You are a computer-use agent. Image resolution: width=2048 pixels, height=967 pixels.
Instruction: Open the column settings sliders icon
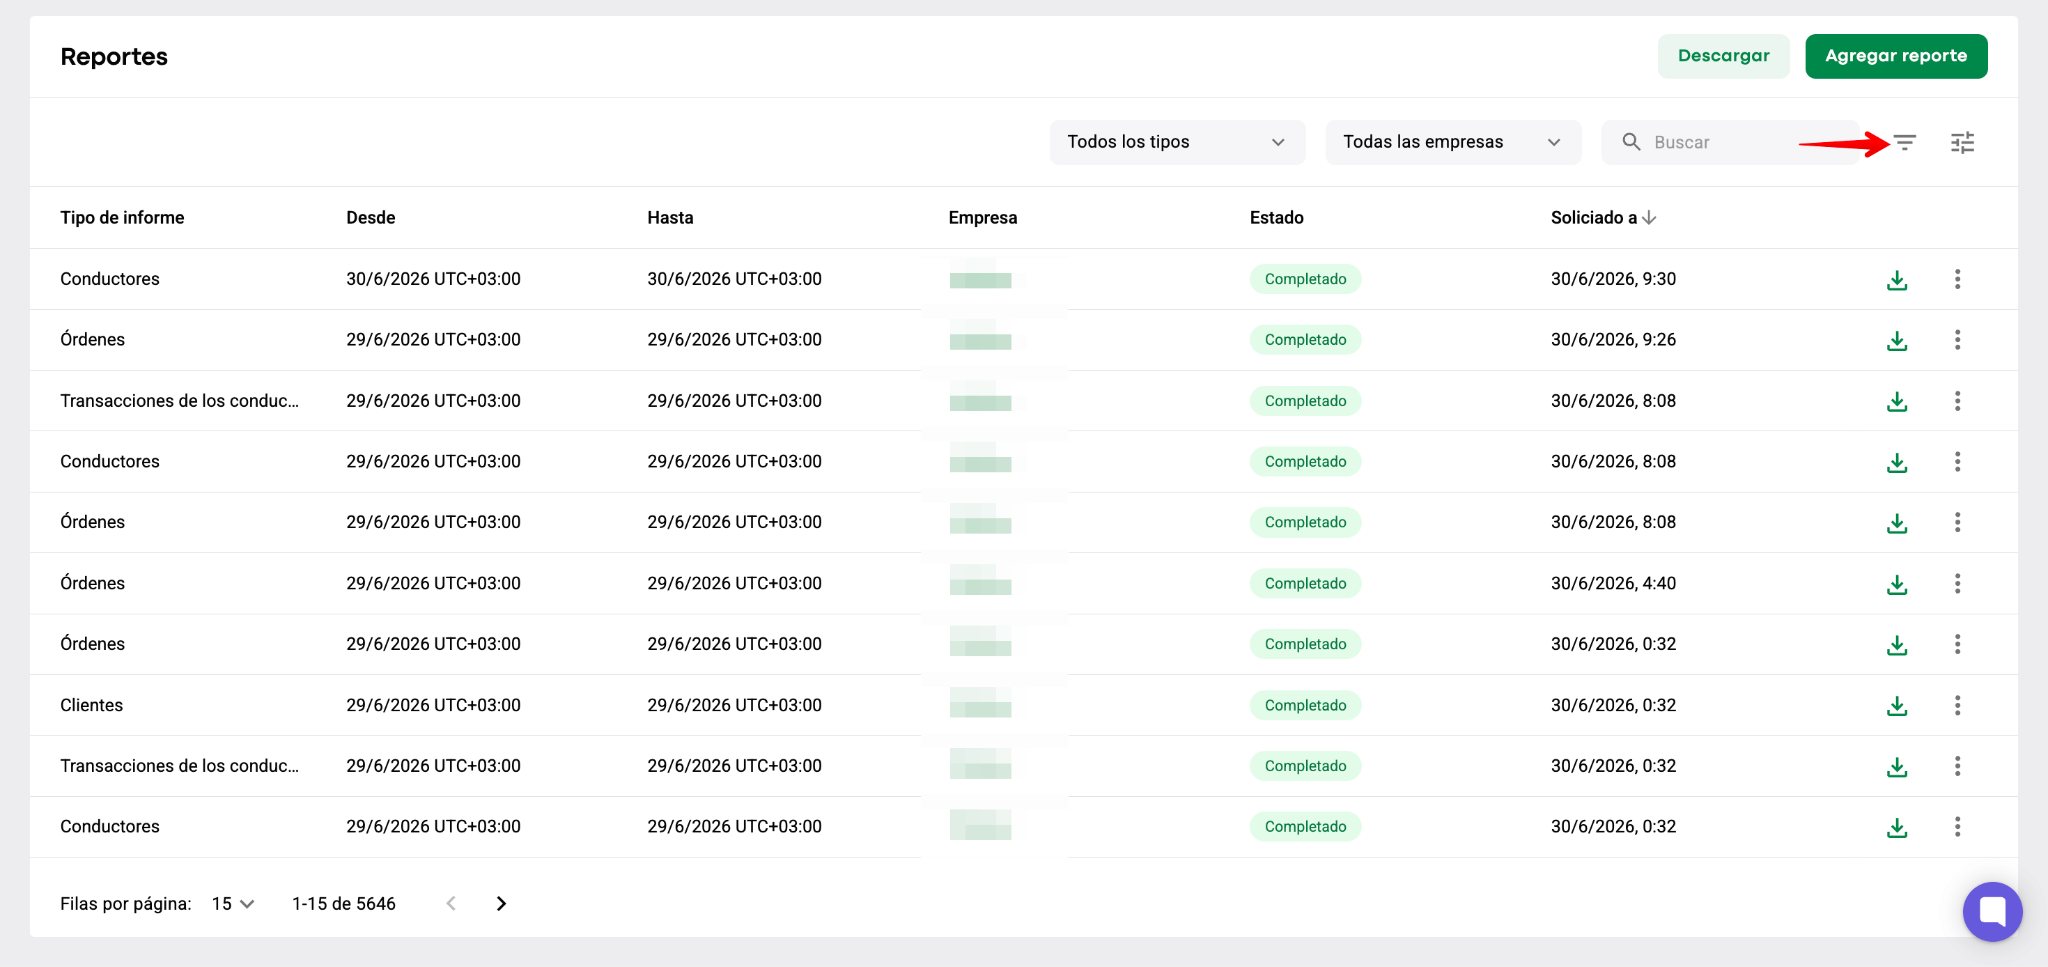tap(1962, 143)
